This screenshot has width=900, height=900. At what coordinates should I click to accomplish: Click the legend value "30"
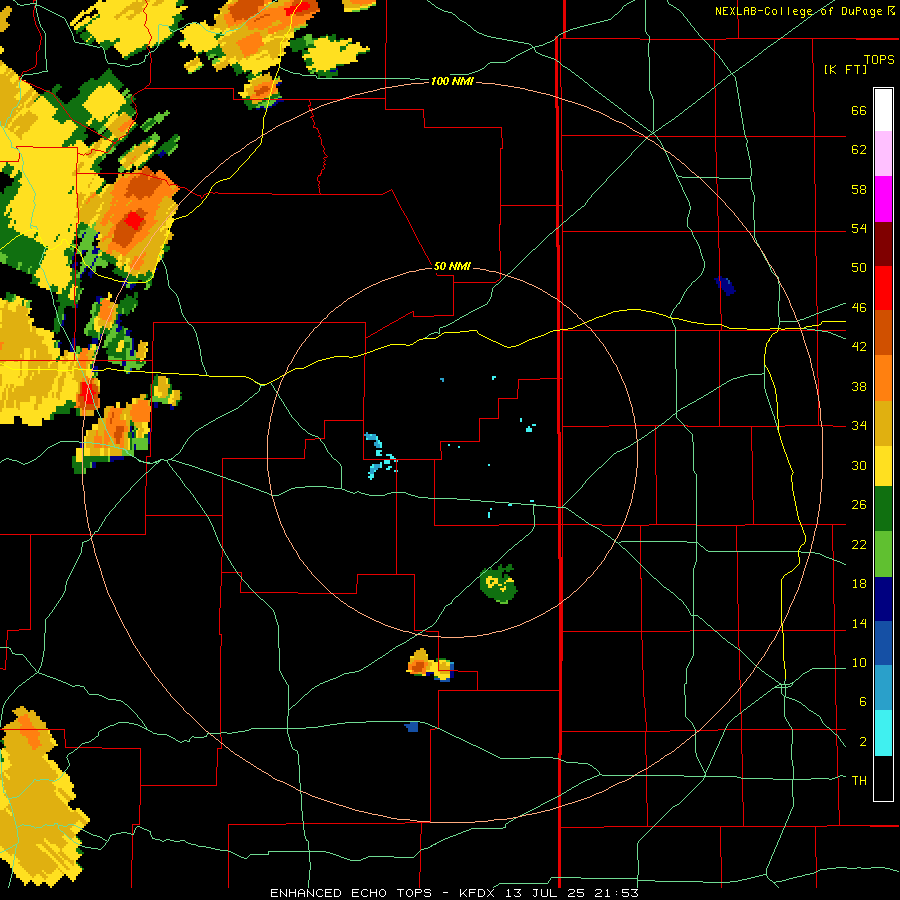click(x=859, y=465)
